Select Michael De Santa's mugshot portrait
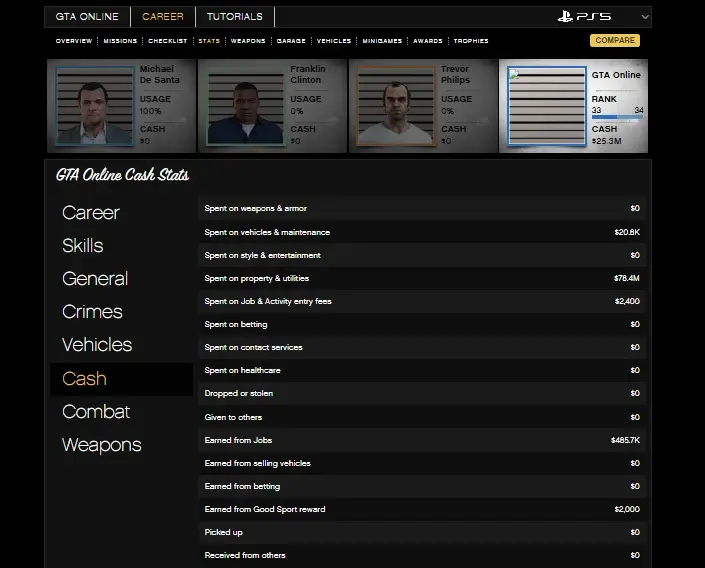 95,106
